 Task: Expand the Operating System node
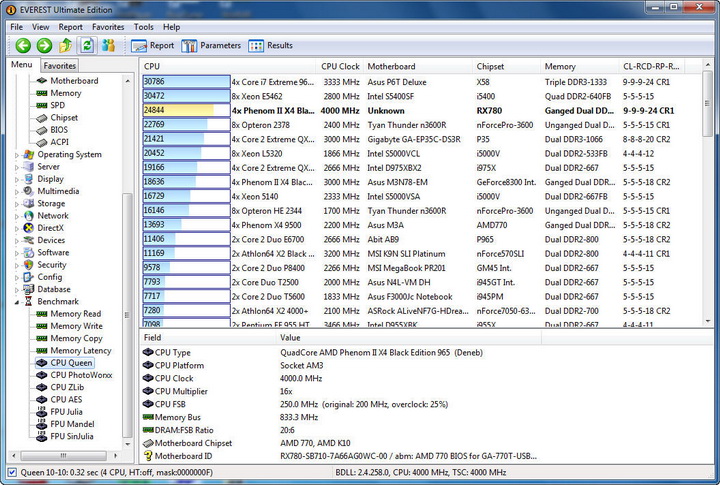[17, 155]
